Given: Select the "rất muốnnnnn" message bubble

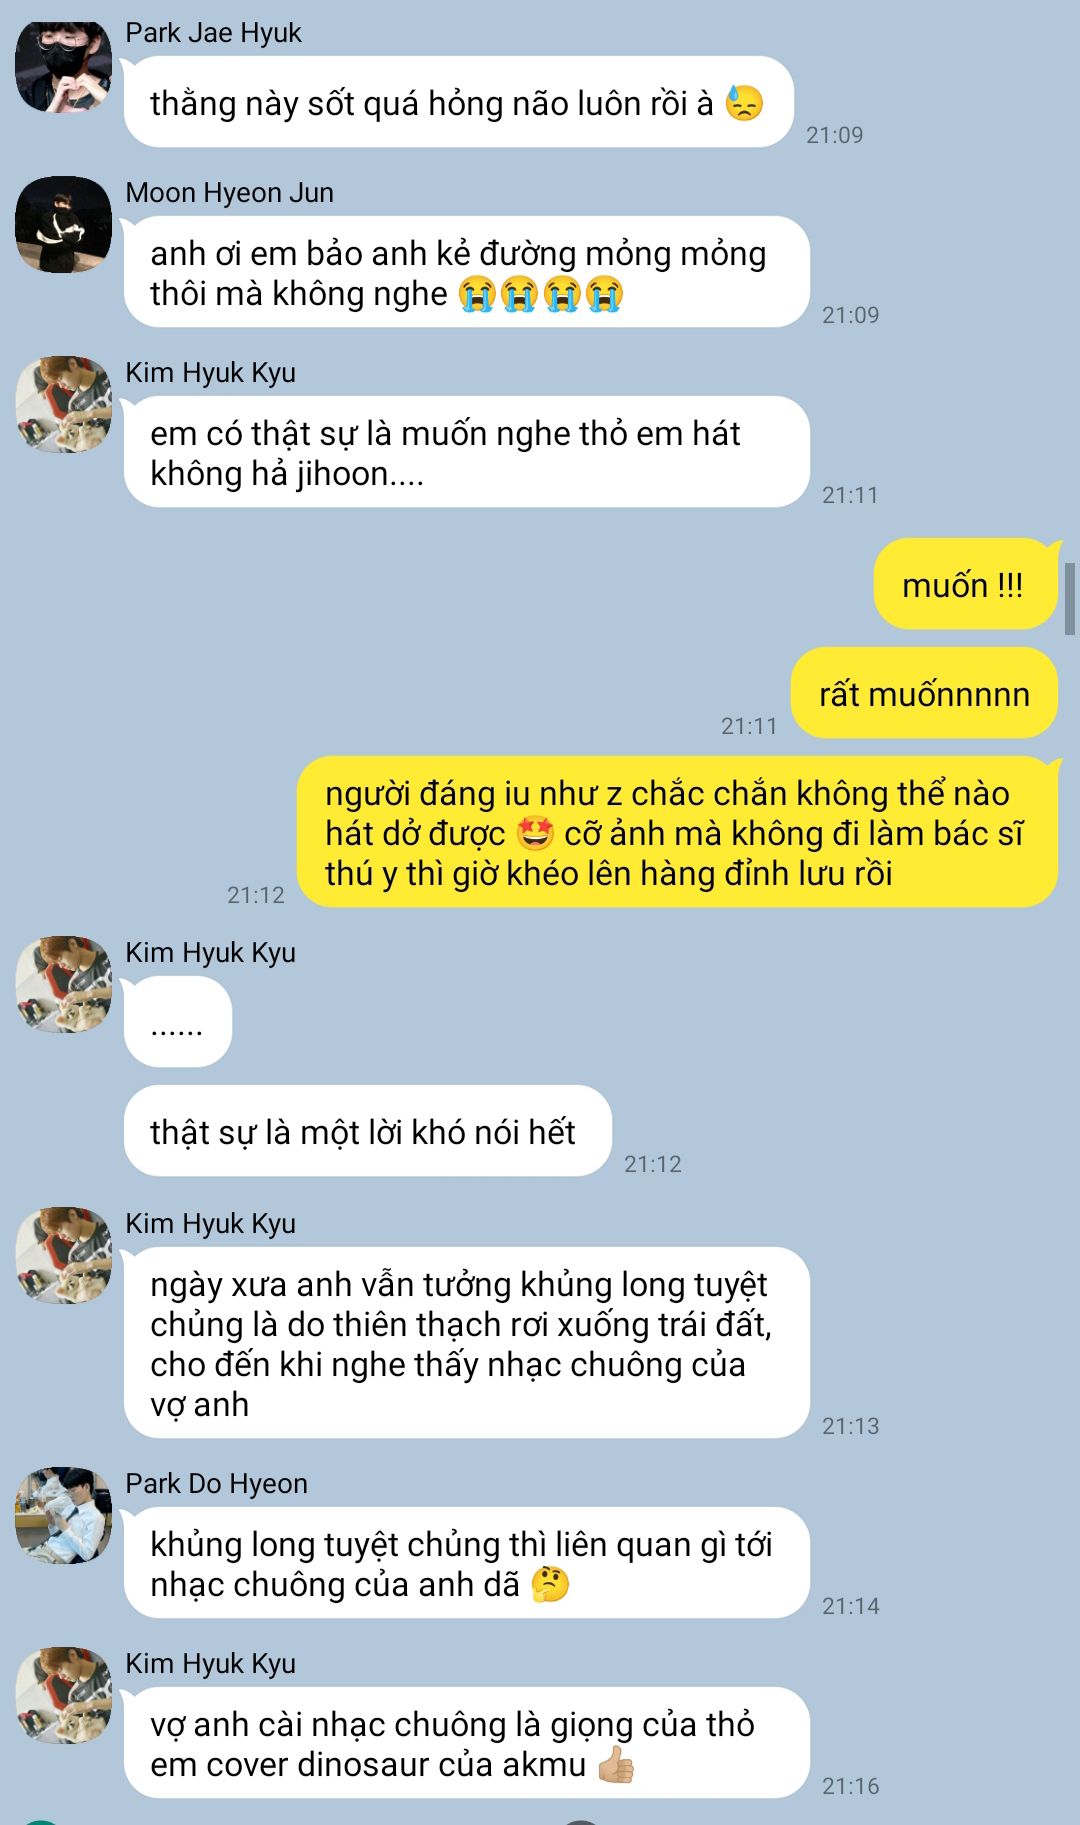Looking at the screenshot, I should pos(924,693).
